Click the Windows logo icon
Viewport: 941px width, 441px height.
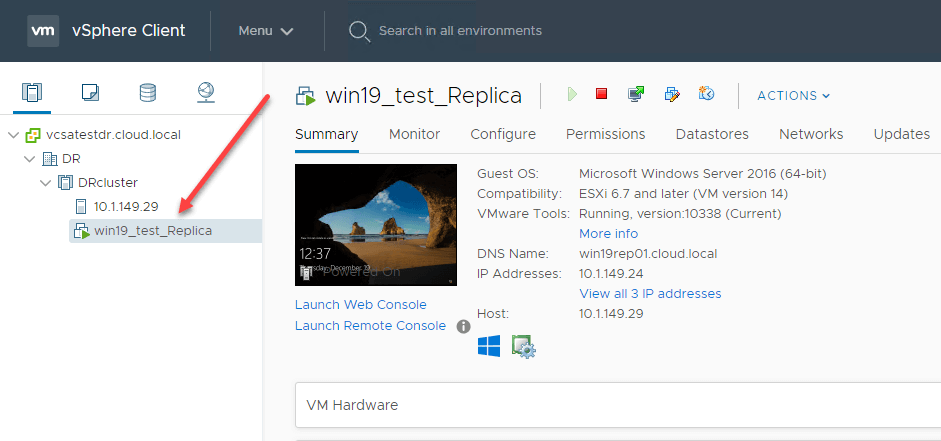[x=489, y=346]
